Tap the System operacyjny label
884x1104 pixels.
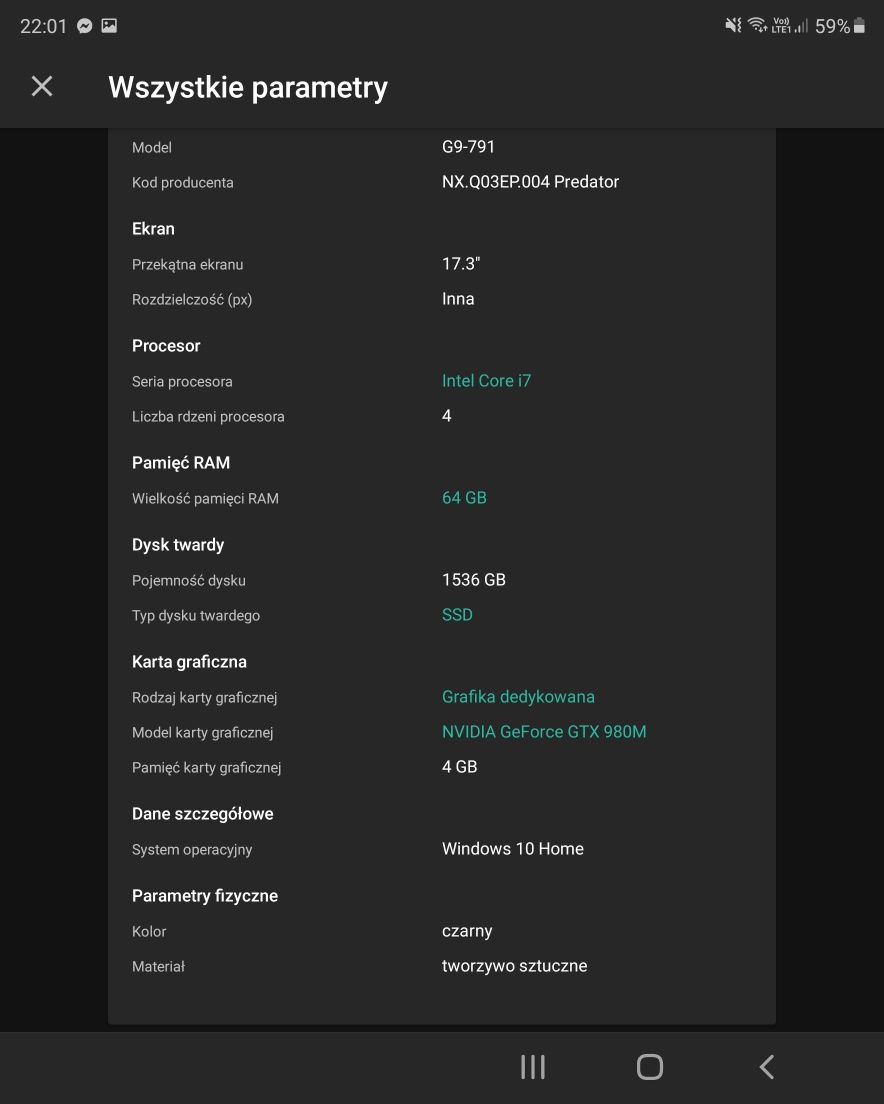[191, 850]
